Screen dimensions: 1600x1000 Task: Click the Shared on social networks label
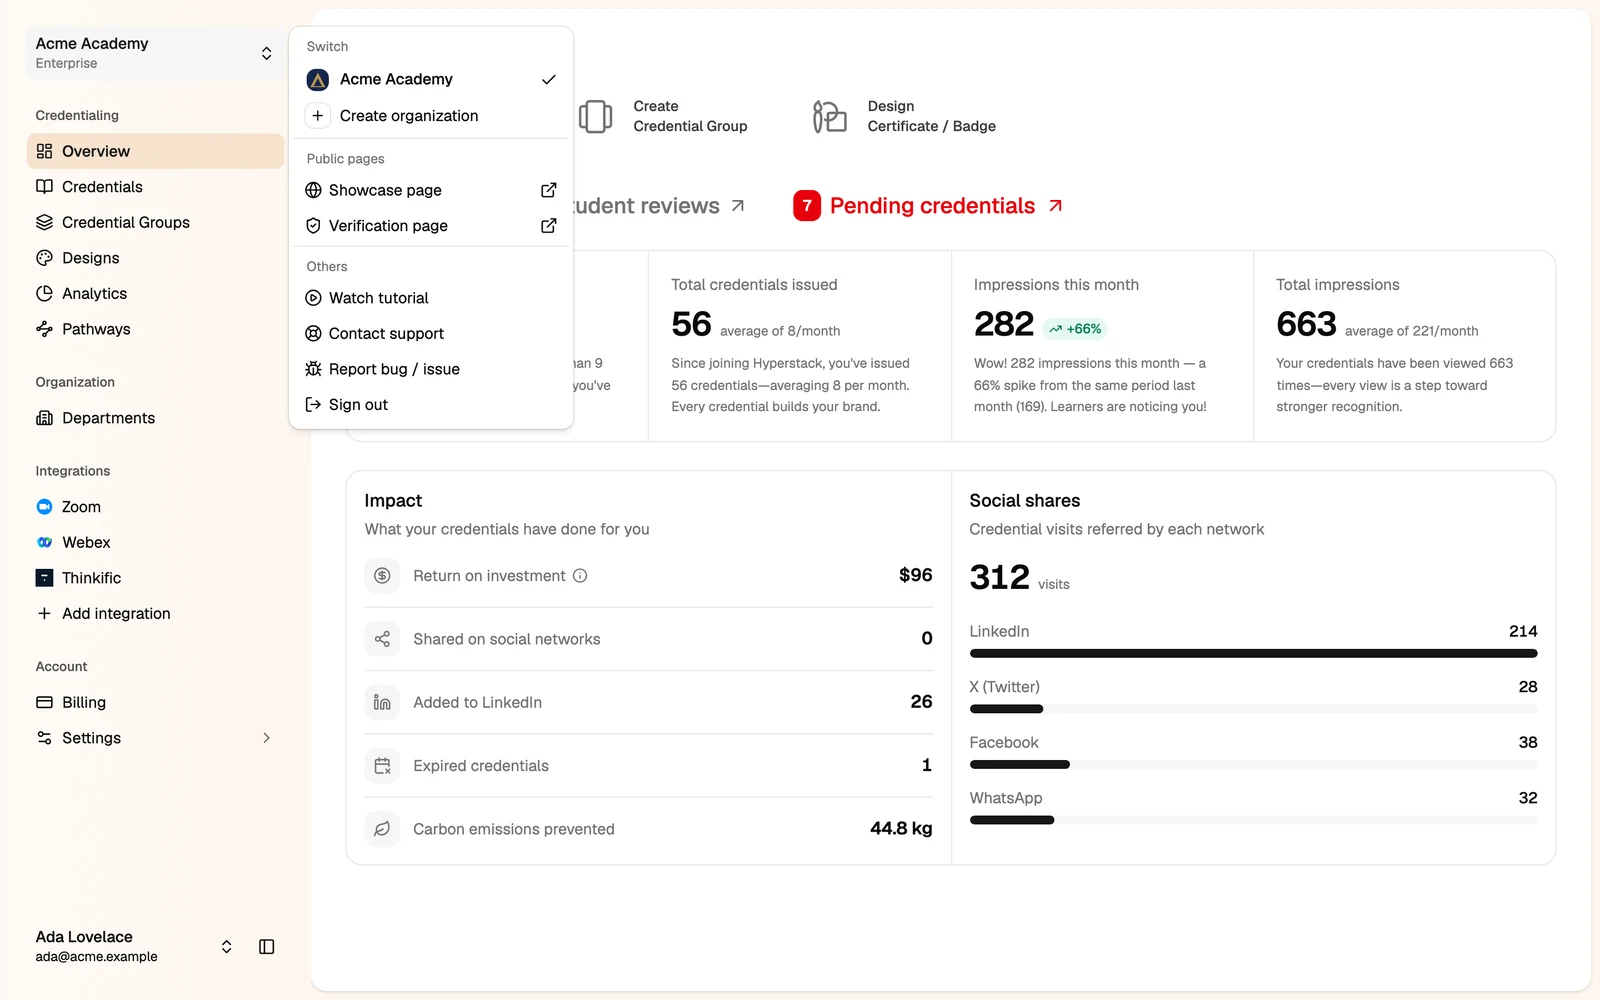point(507,639)
